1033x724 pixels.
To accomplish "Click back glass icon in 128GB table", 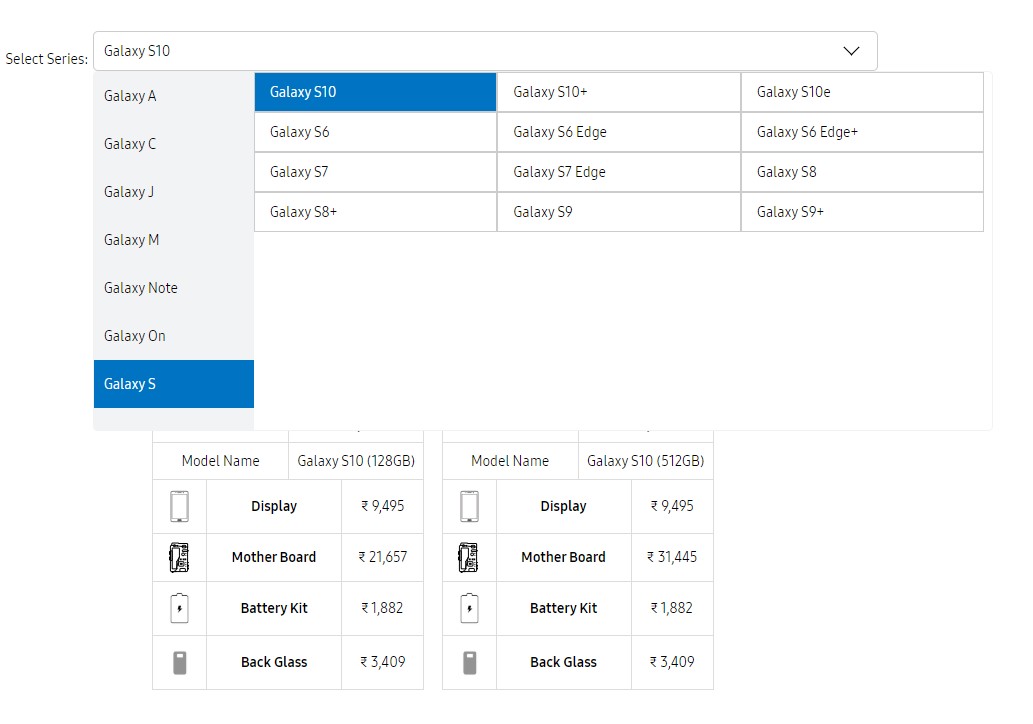I will pyautogui.click(x=179, y=662).
